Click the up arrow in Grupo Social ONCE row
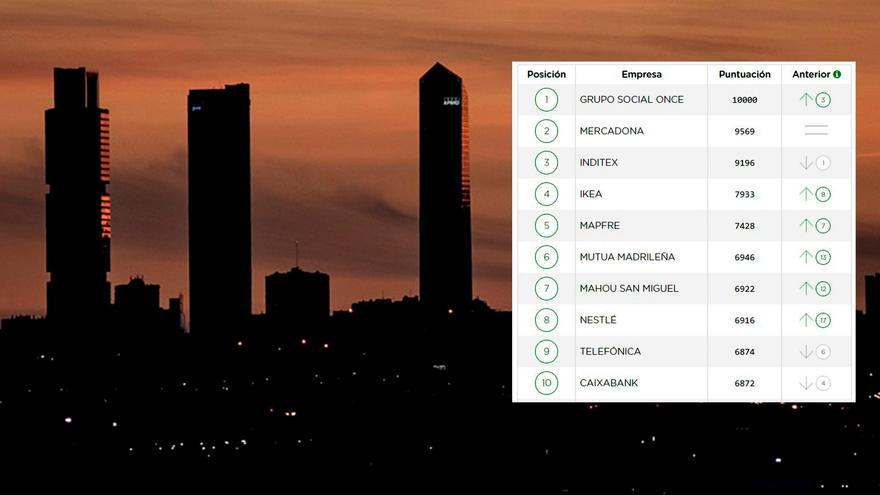This screenshot has height=495, width=880. (806, 100)
